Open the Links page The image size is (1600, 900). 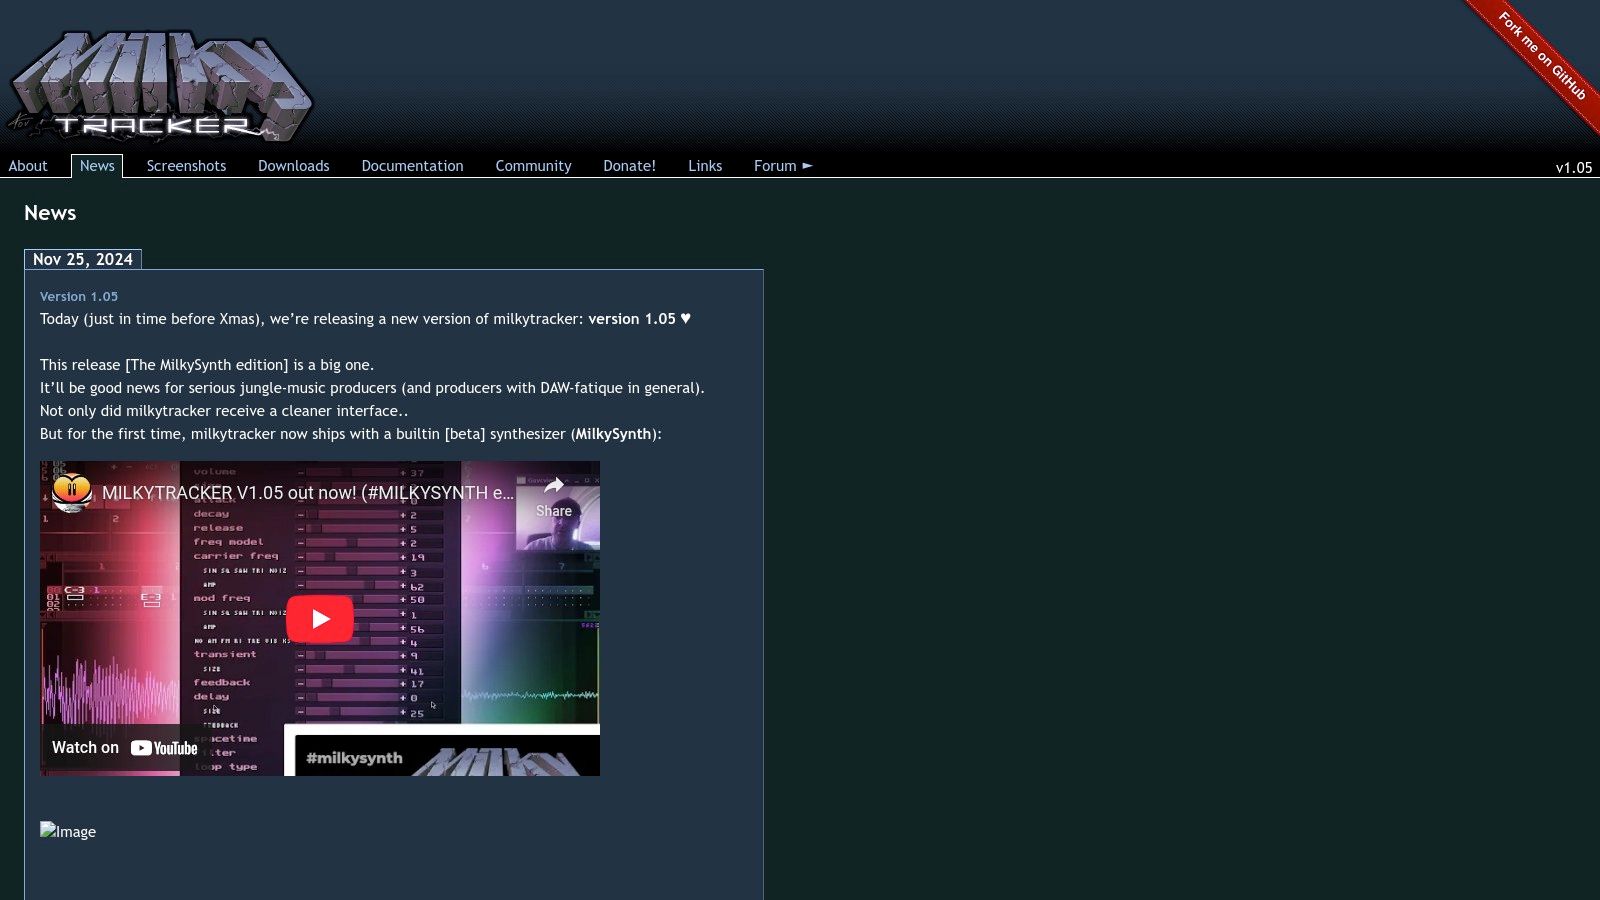point(705,166)
